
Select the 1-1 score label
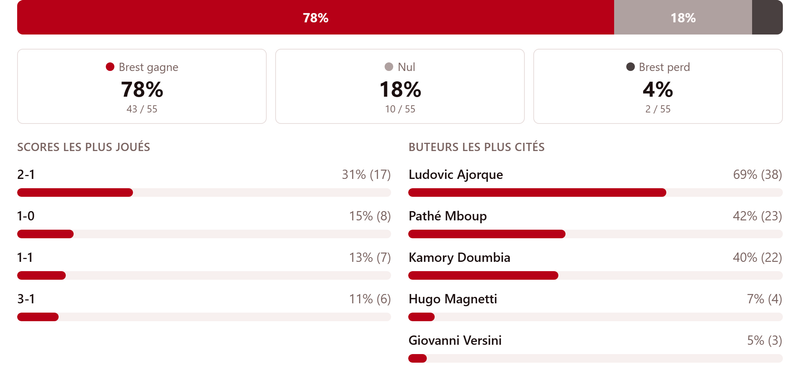(25, 258)
